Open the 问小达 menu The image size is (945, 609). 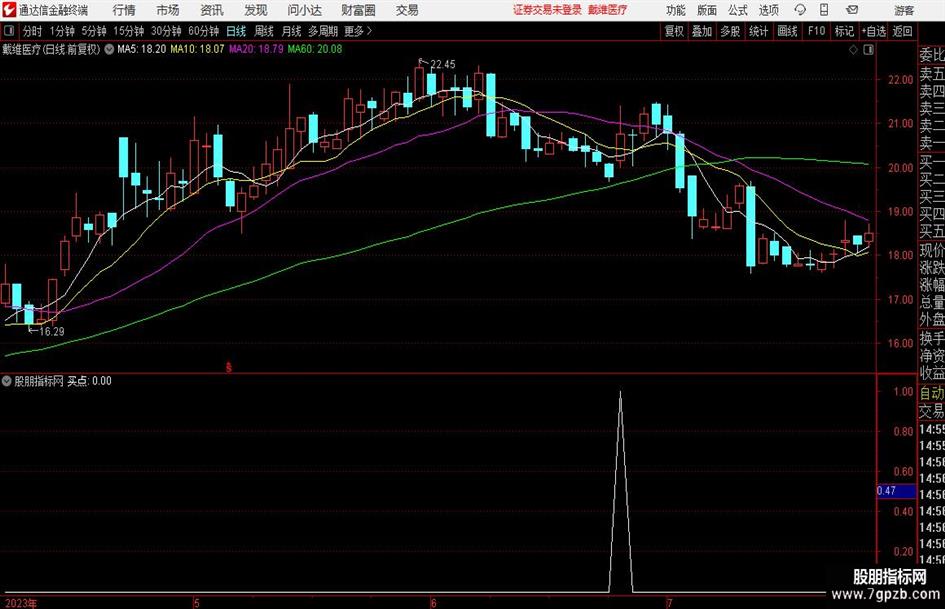pos(304,10)
